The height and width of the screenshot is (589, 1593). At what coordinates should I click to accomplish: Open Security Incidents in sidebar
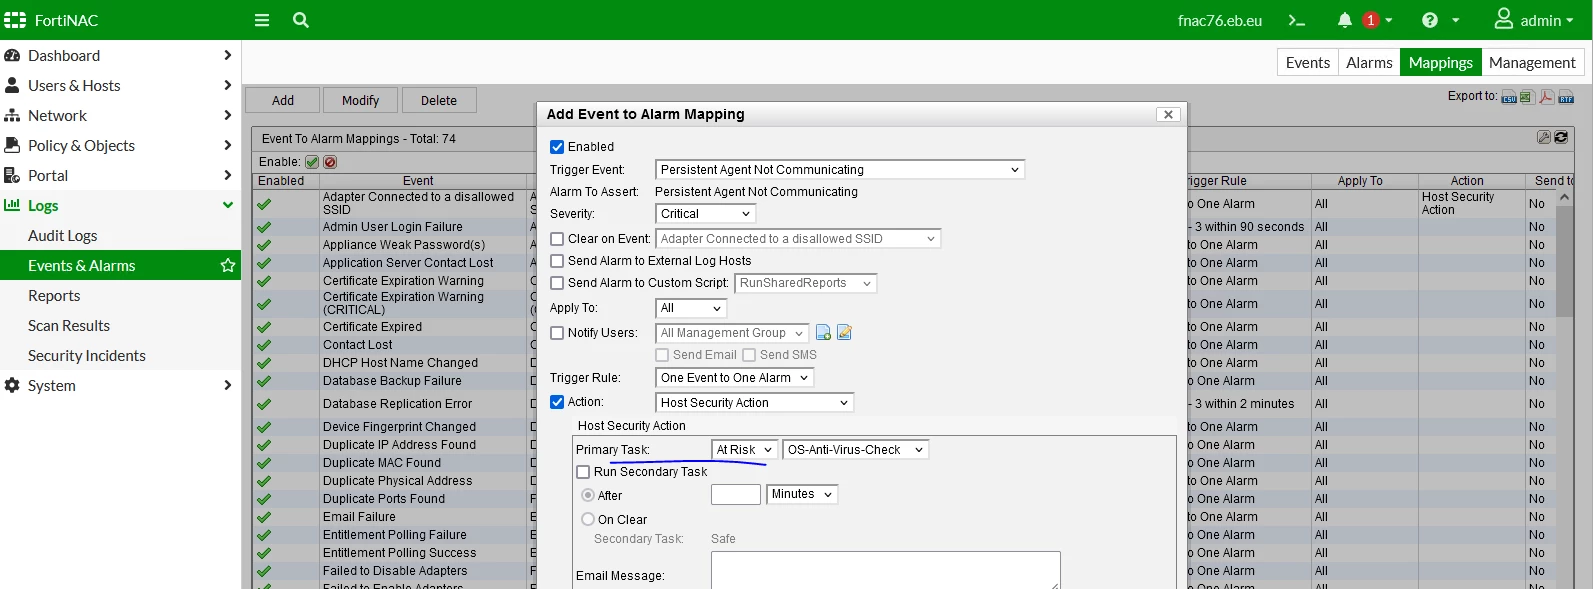tap(87, 356)
